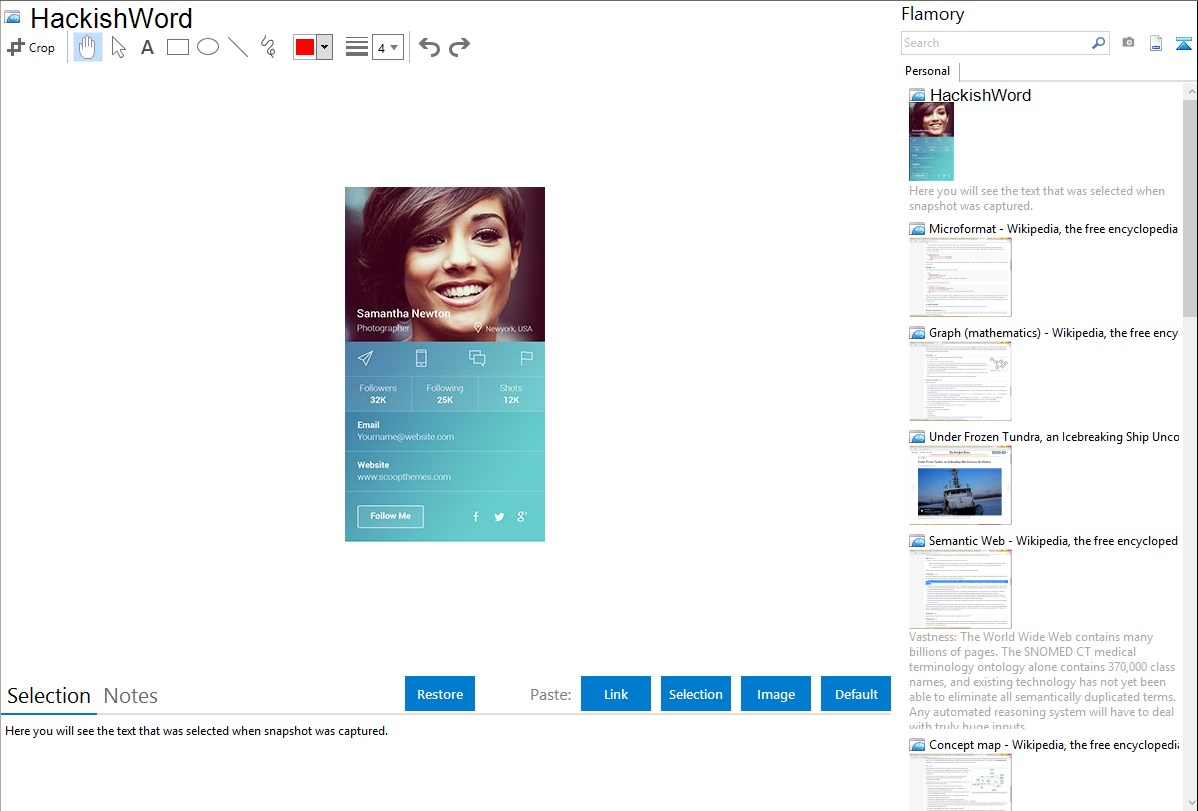Click the Paste Link button
Image resolution: width=1198 pixels, height=811 pixels.
click(616, 694)
